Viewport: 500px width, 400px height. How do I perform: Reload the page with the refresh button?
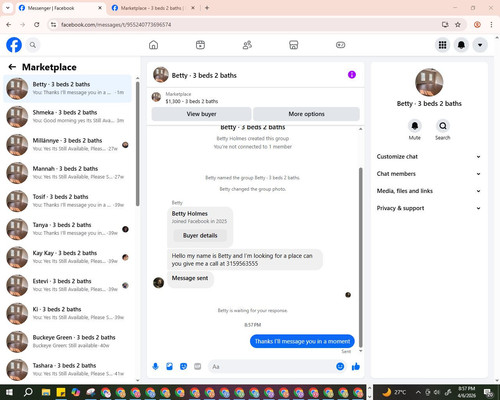pos(37,25)
